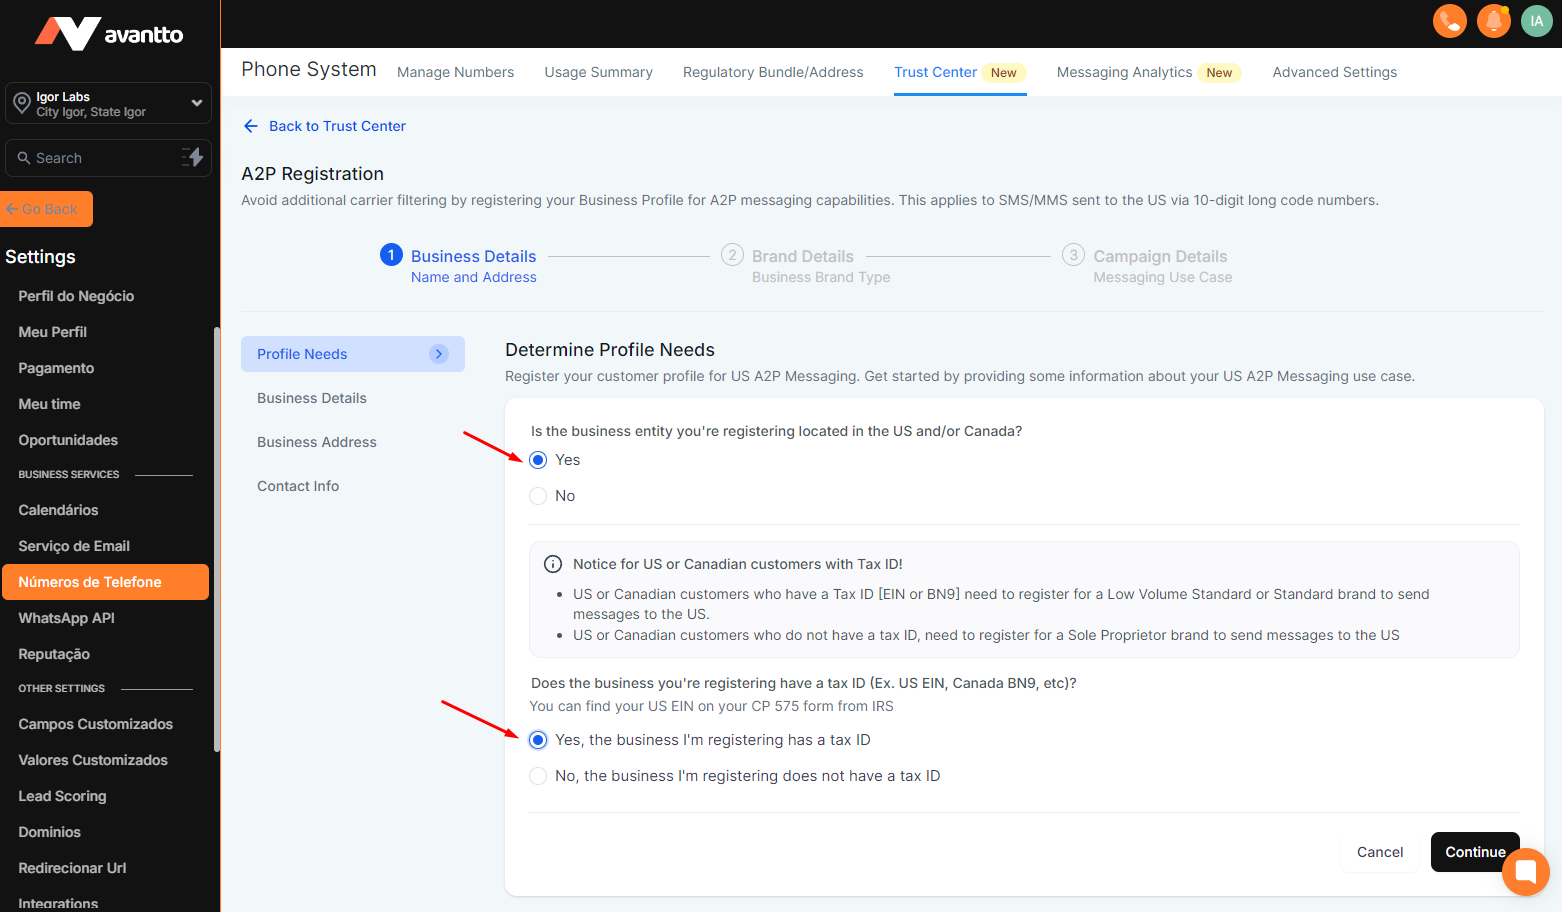Switch to the Manage Numbers tab
Screen dimensions: 1562x912
click(x=455, y=72)
